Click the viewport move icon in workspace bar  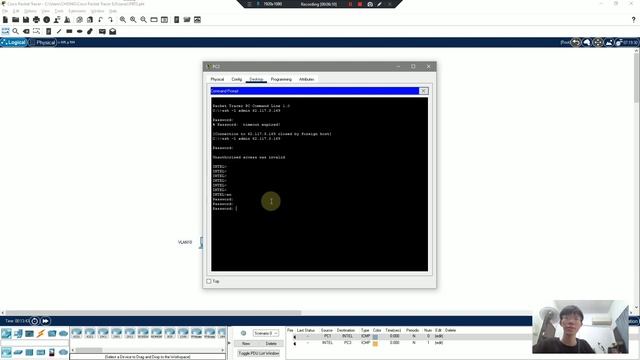[598, 42]
